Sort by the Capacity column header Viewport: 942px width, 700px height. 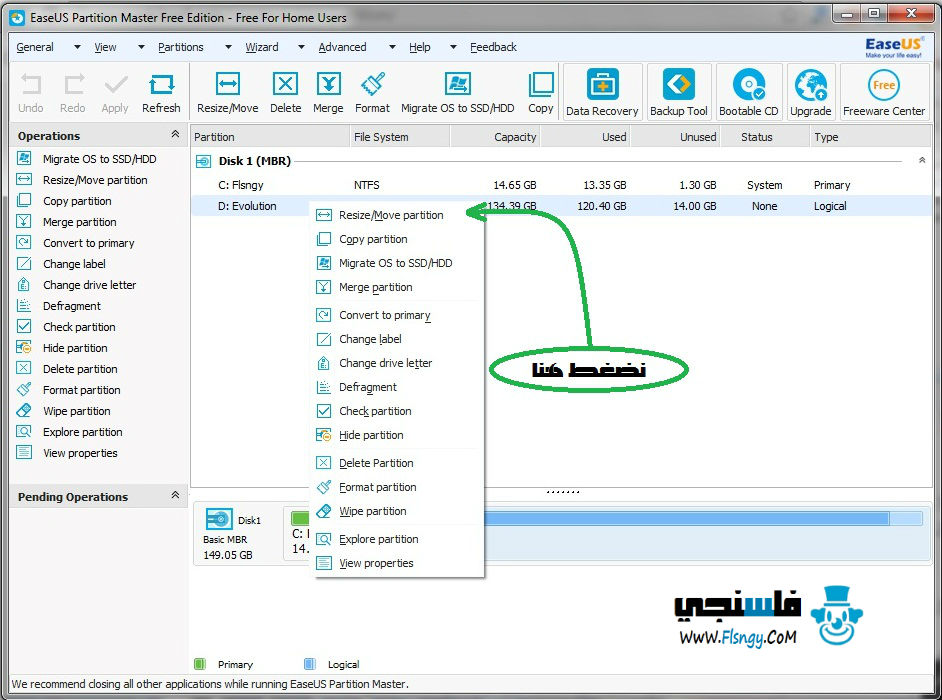click(495, 137)
